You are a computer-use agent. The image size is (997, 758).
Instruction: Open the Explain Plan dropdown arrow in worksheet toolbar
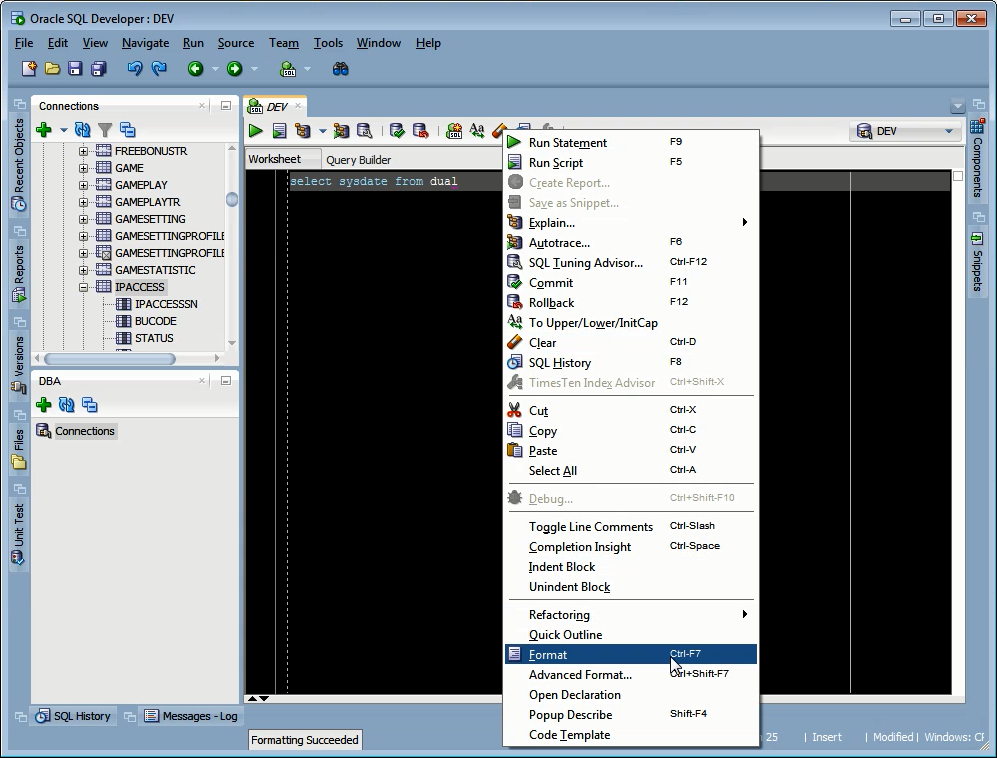coord(322,131)
